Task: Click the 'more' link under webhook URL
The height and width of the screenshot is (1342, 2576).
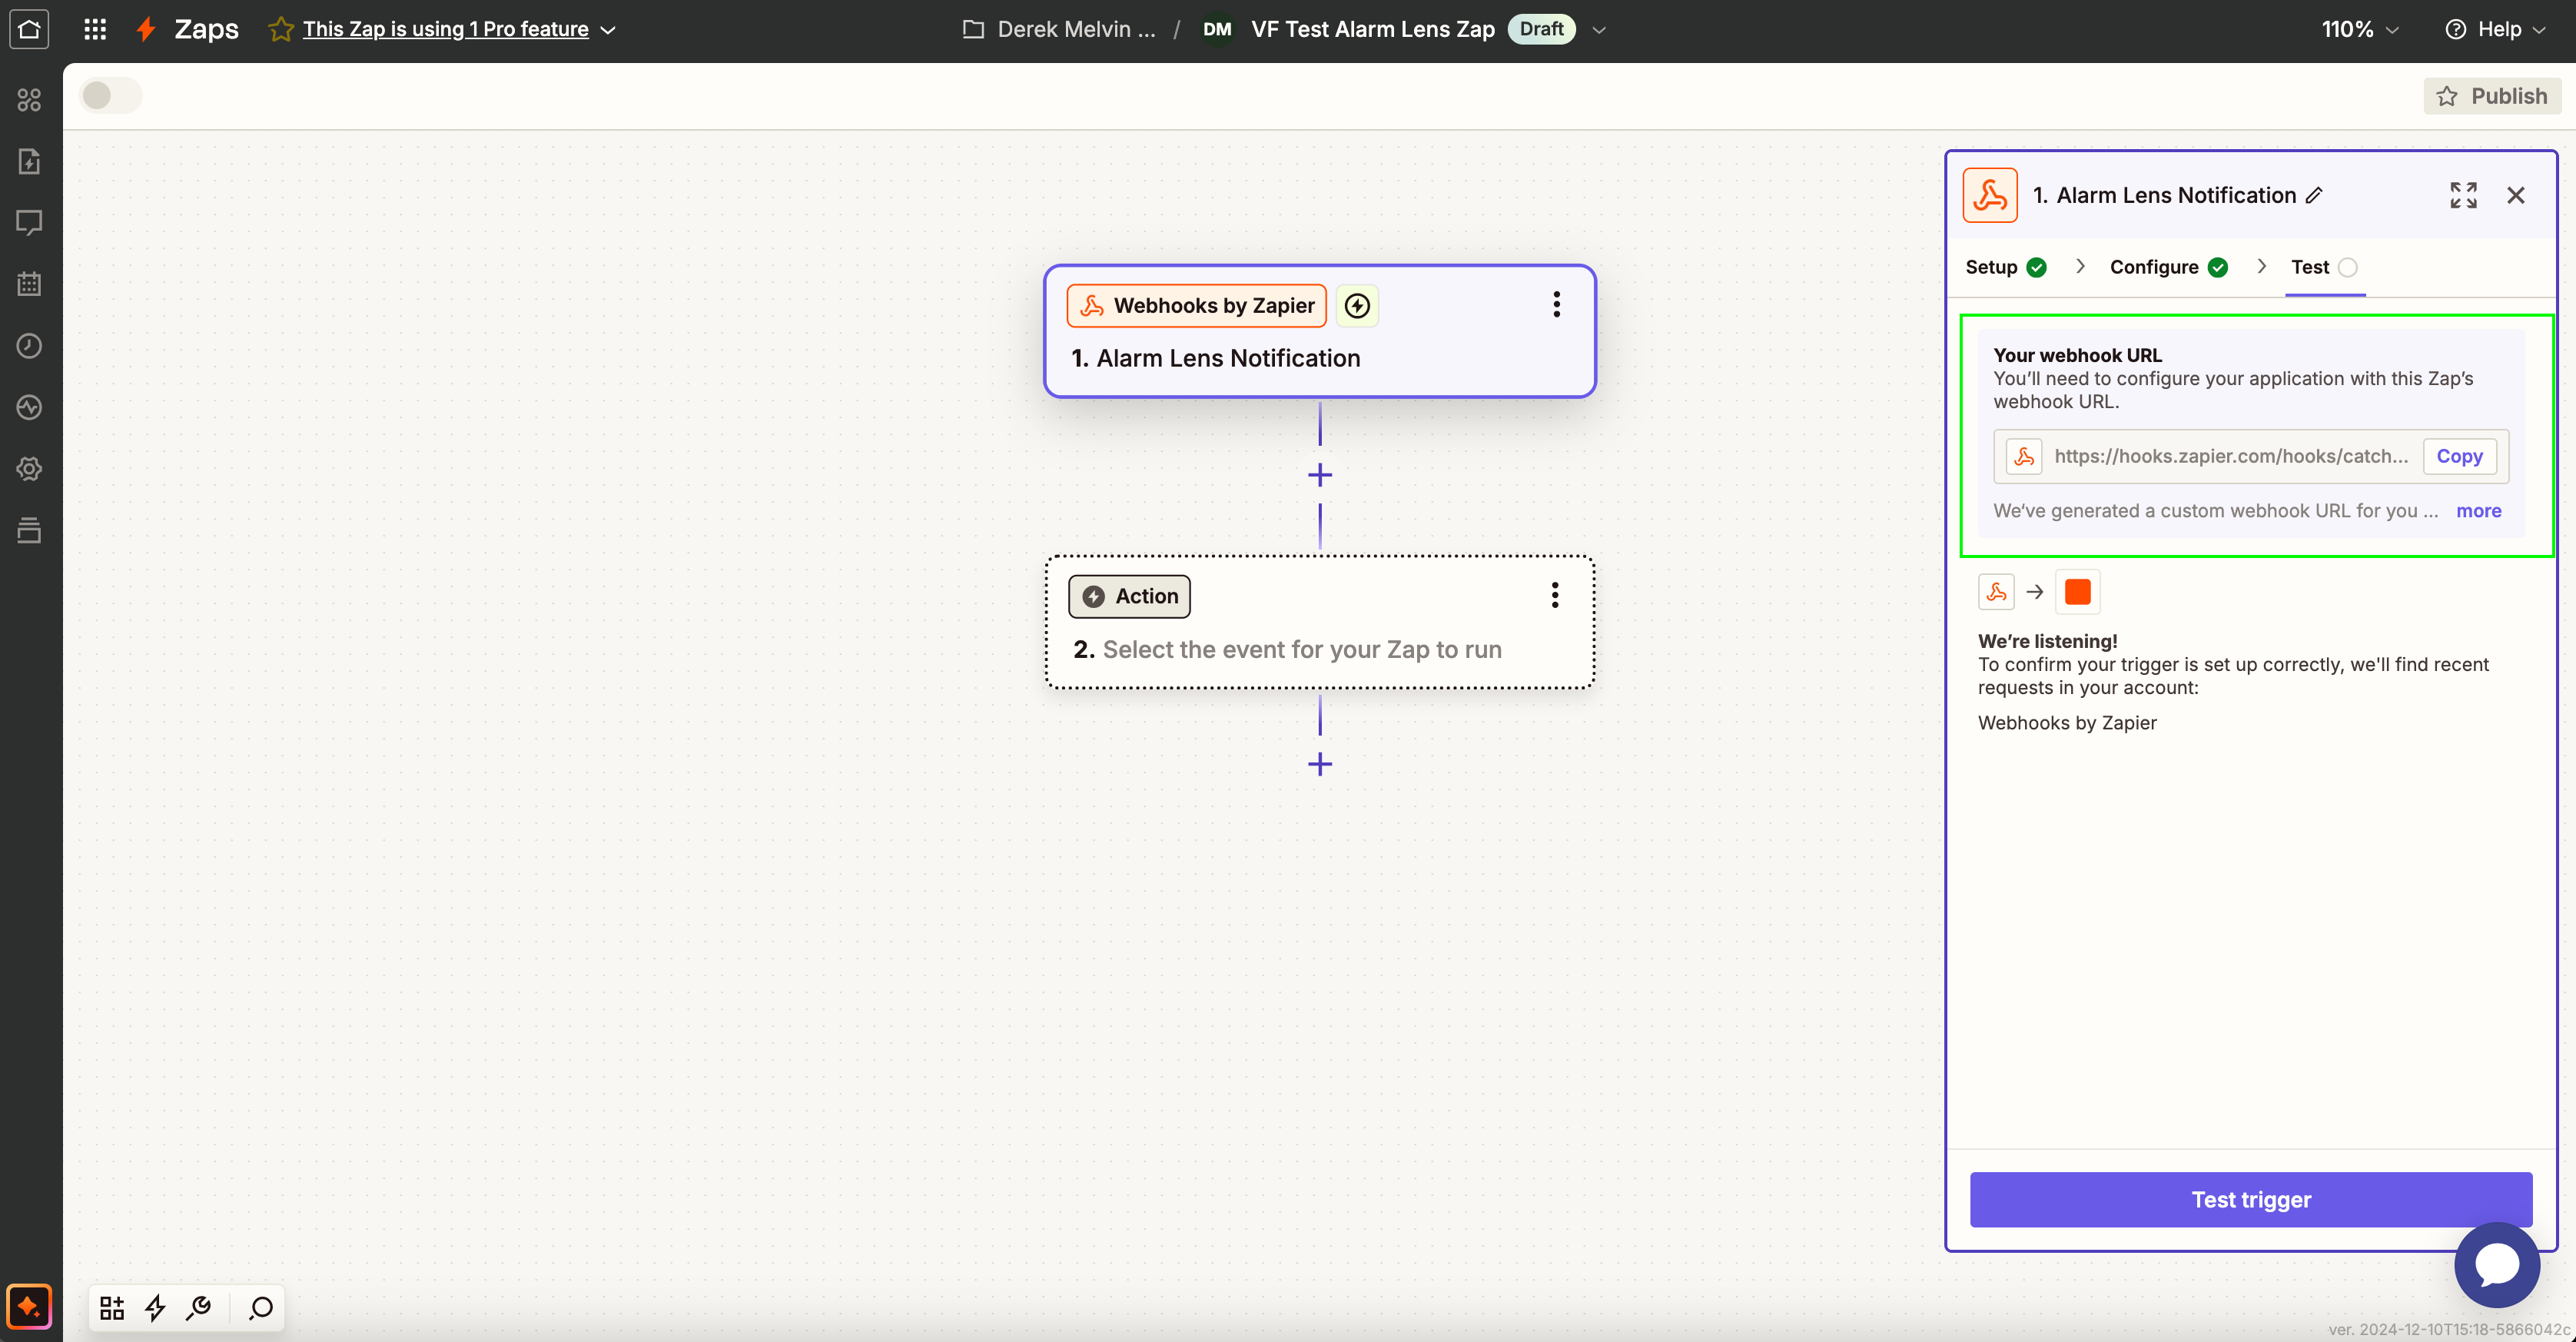Action: coord(2478,511)
